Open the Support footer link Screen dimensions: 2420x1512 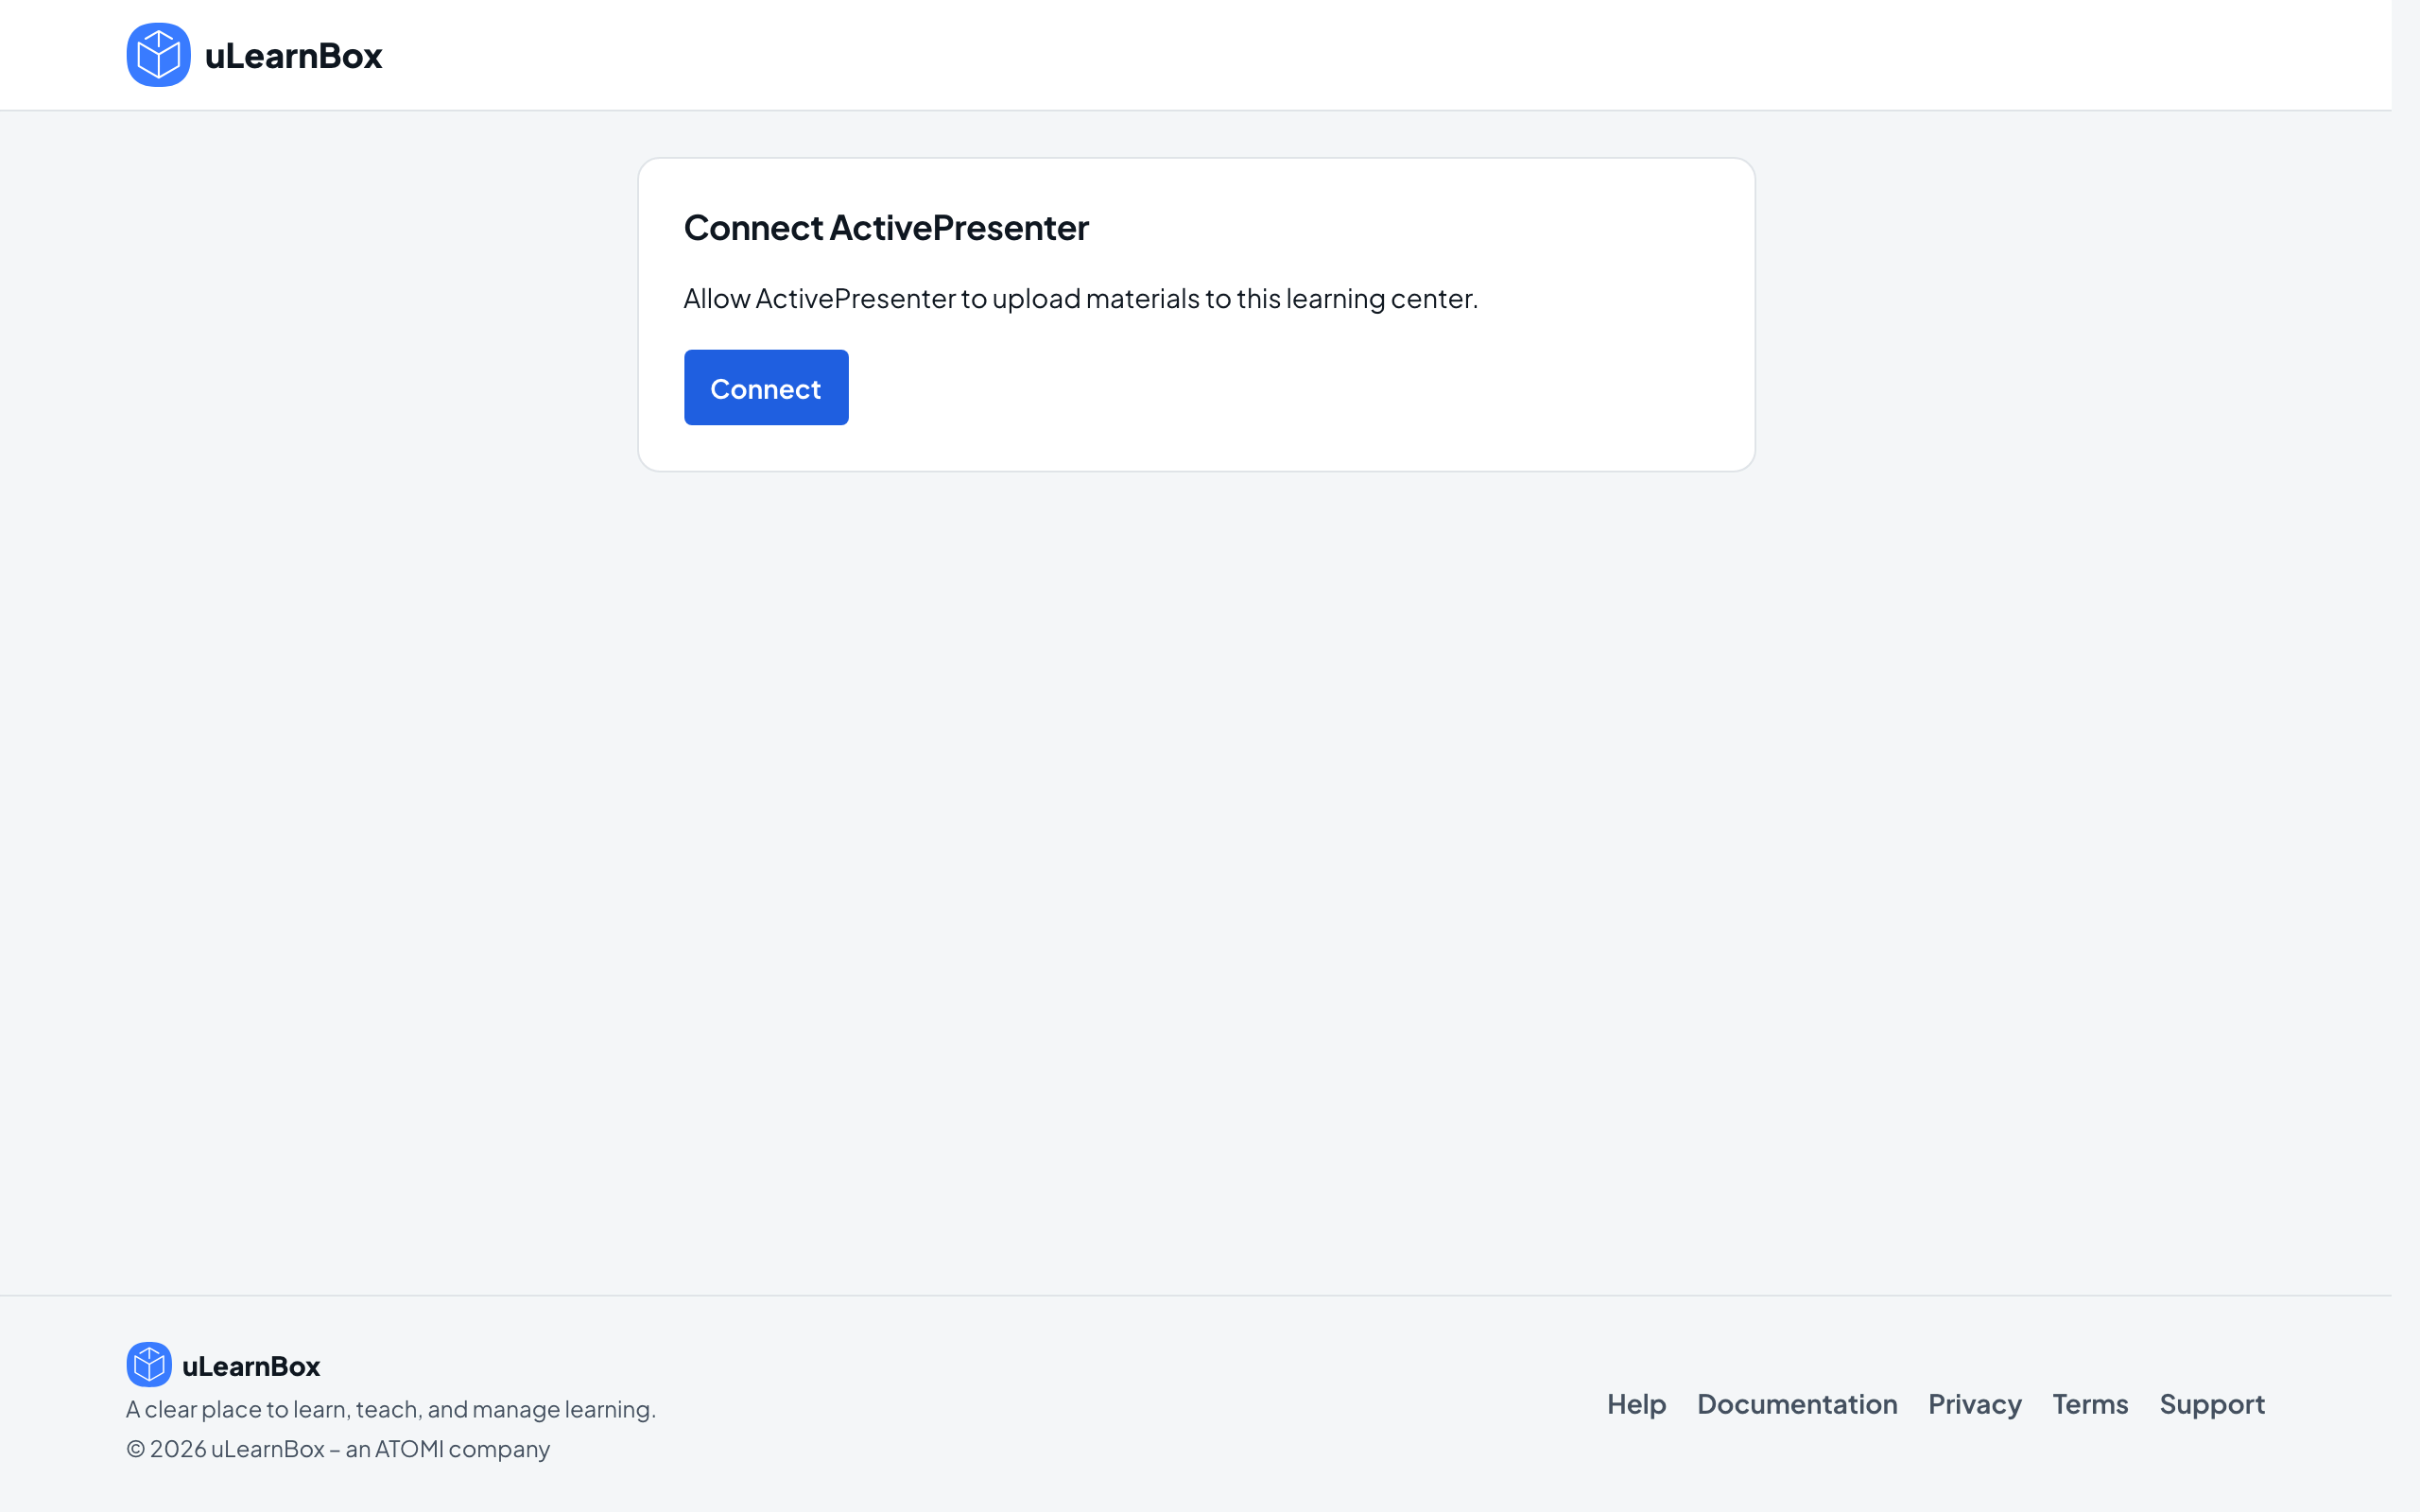[2212, 1404]
